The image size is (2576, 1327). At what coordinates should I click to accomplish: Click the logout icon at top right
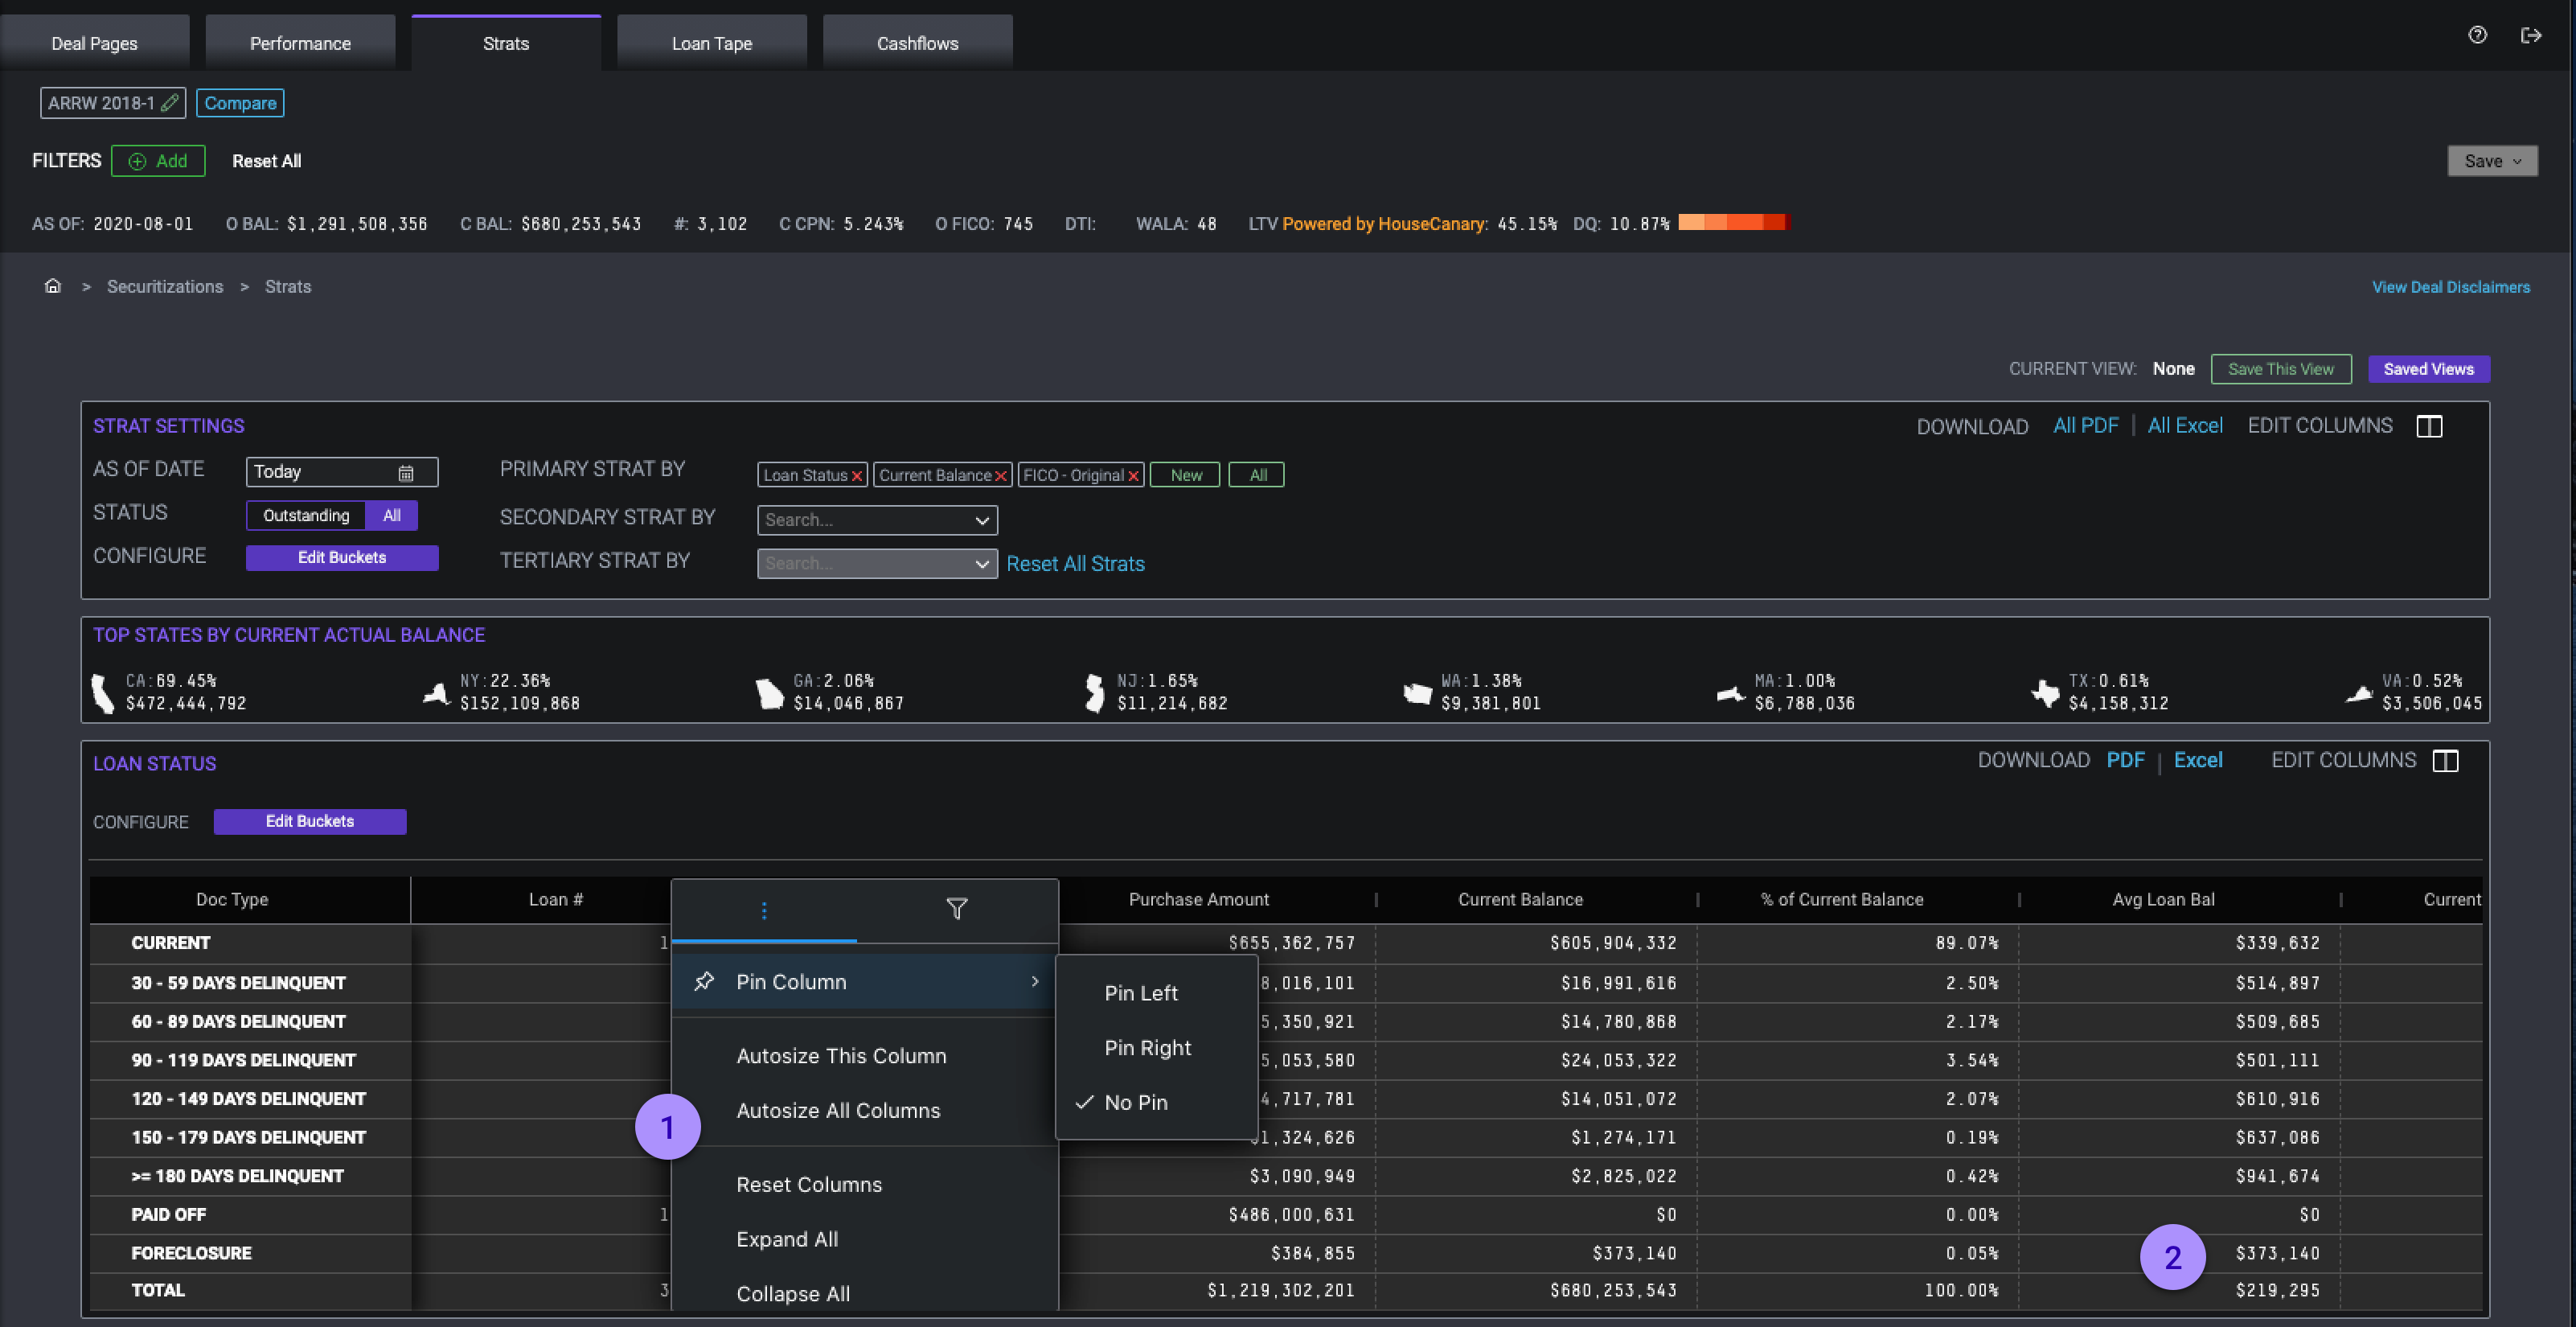coord(2531,35)
